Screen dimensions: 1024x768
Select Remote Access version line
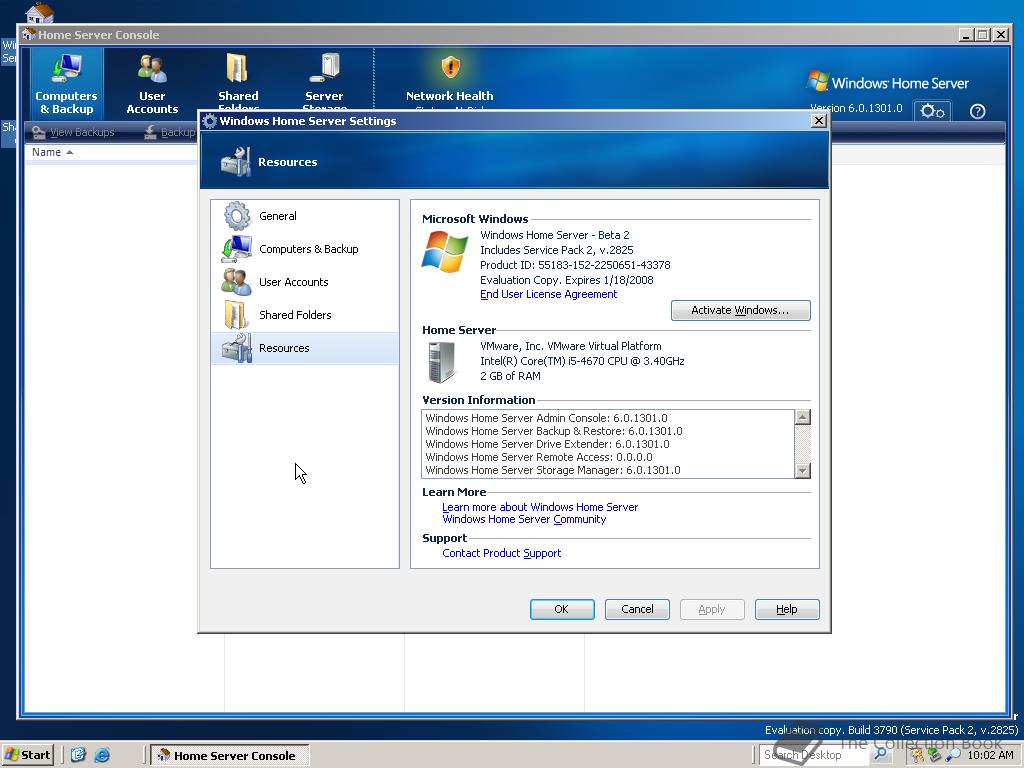point(539,457)
